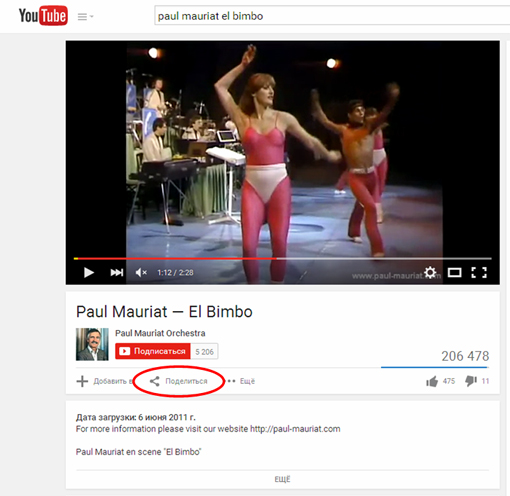Dislike the video with thumbs down

point(471,381)
